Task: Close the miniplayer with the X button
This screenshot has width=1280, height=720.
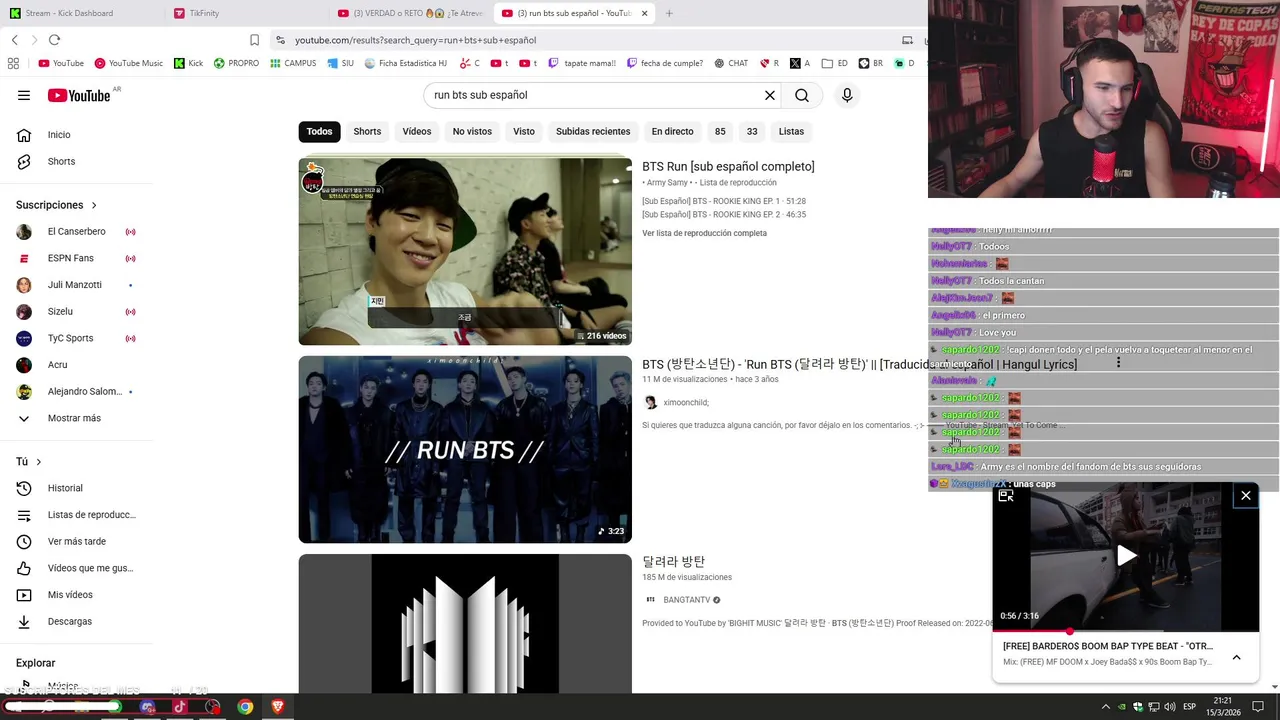Action: click(x=1246, y=496)
